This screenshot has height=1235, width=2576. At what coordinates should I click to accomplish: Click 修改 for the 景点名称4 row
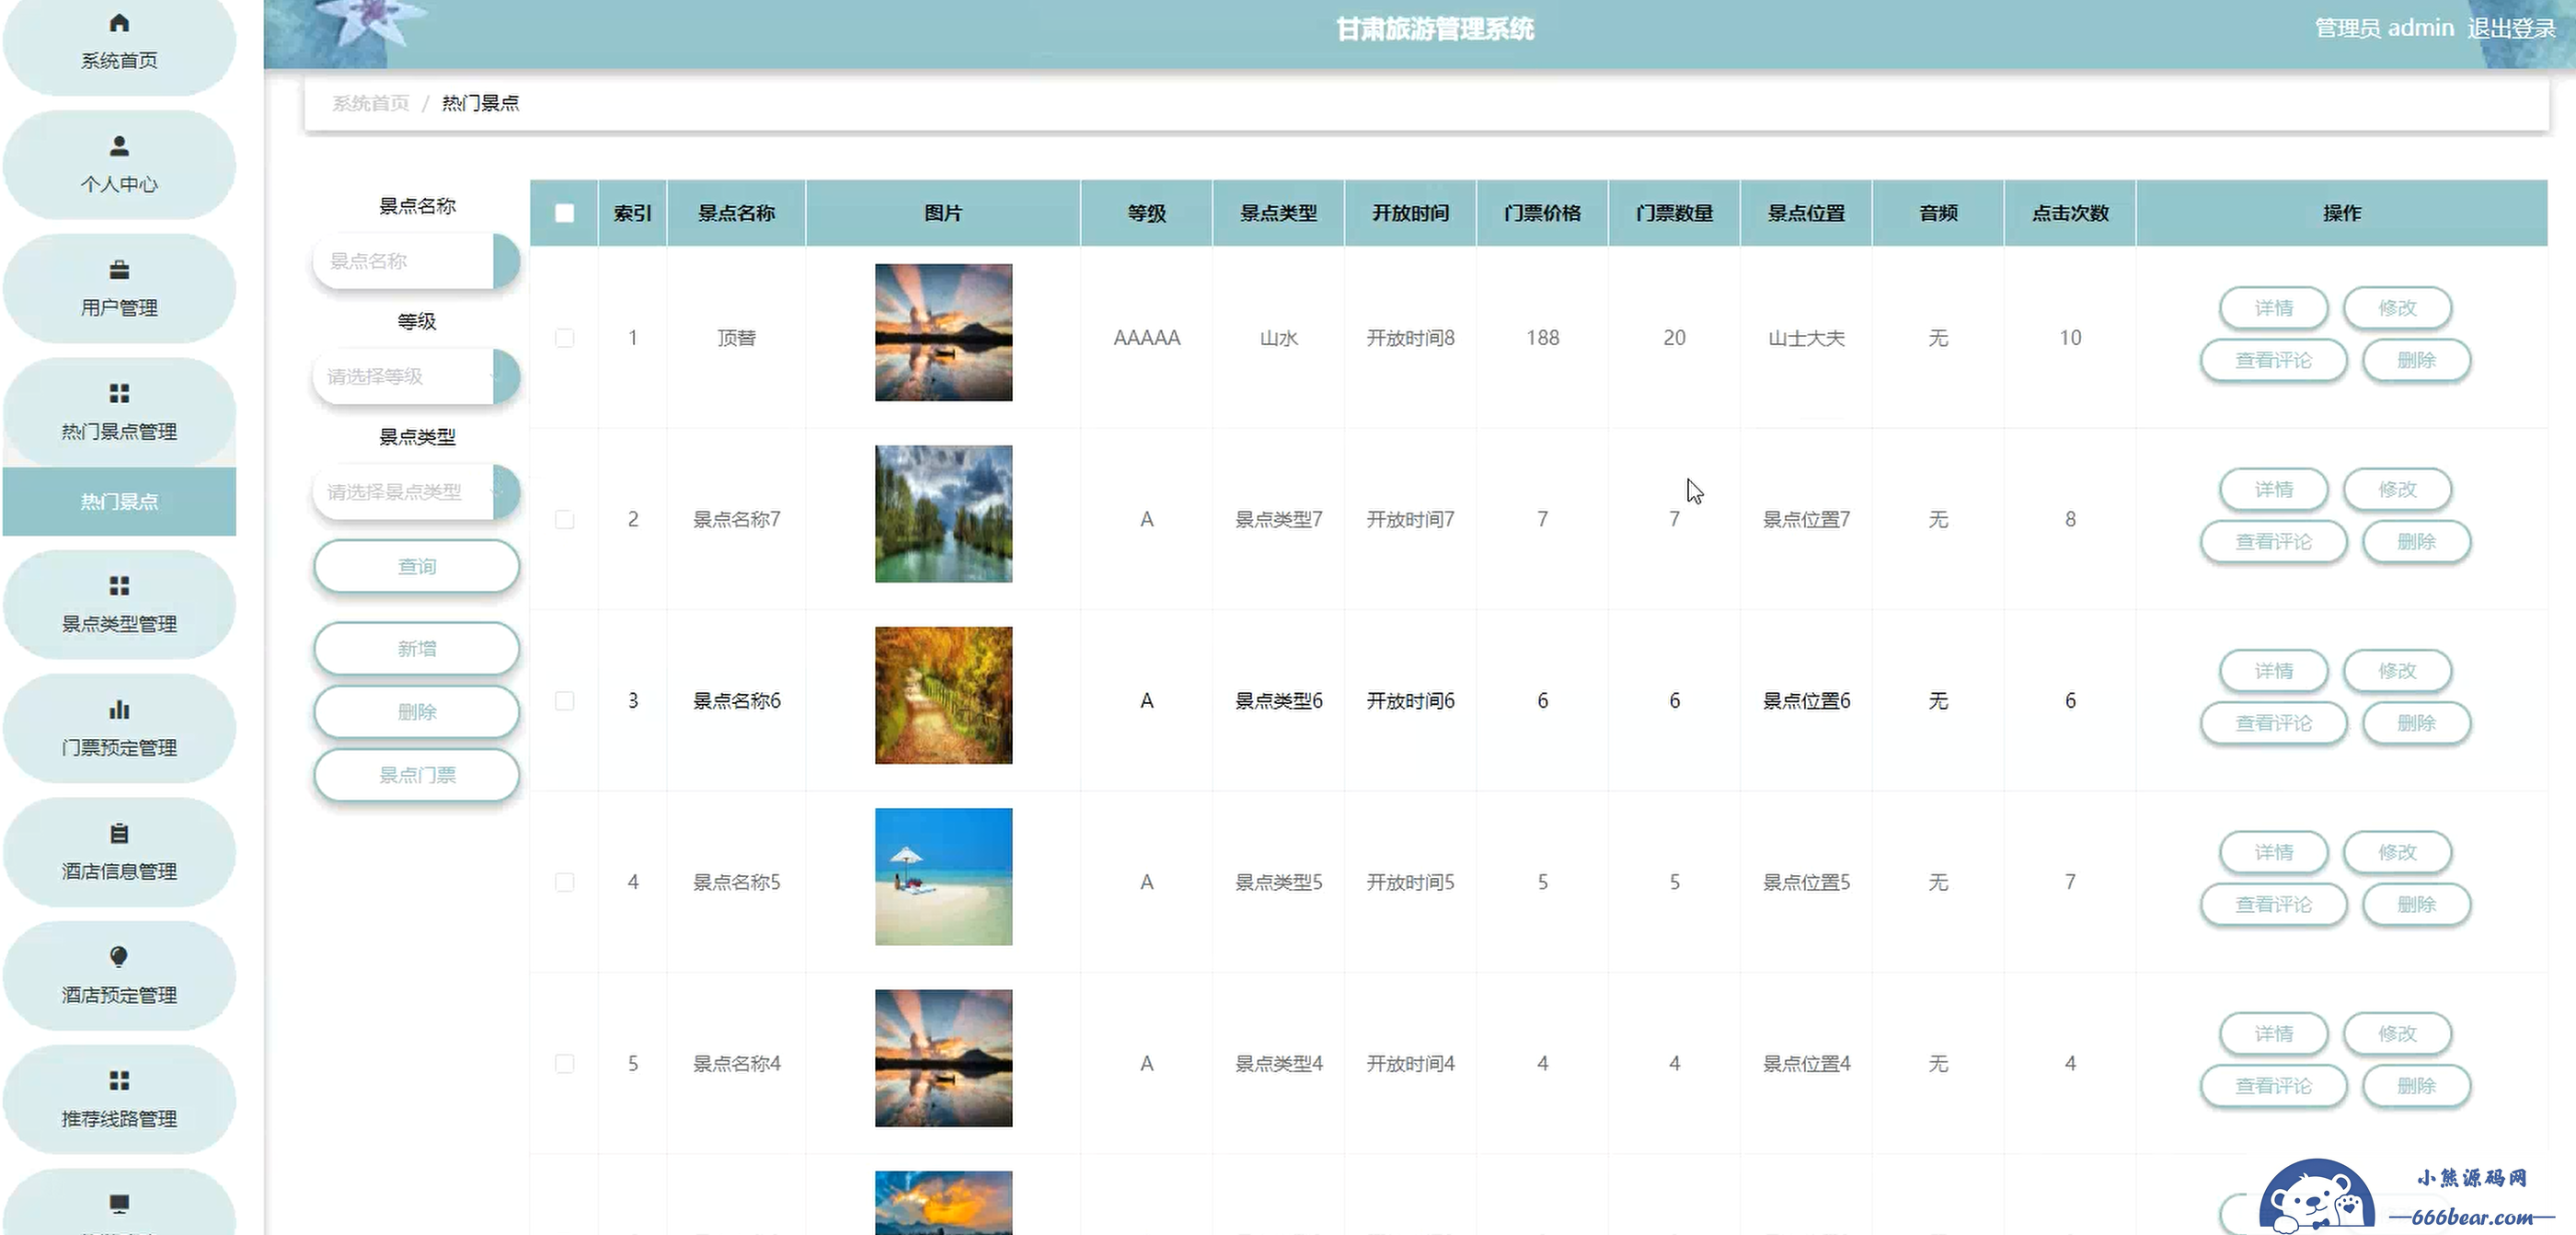(x=2397, y=1033)
